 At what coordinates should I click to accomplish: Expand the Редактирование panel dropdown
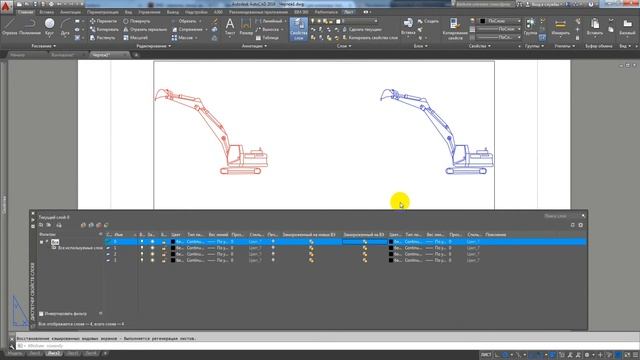pyautogui.click(x=153, y=46)
